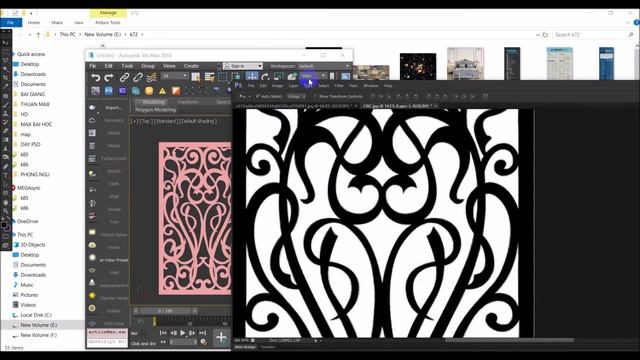Open Photoshop Filter menu
Screen dimensions: 640x360
pos(339,86)
